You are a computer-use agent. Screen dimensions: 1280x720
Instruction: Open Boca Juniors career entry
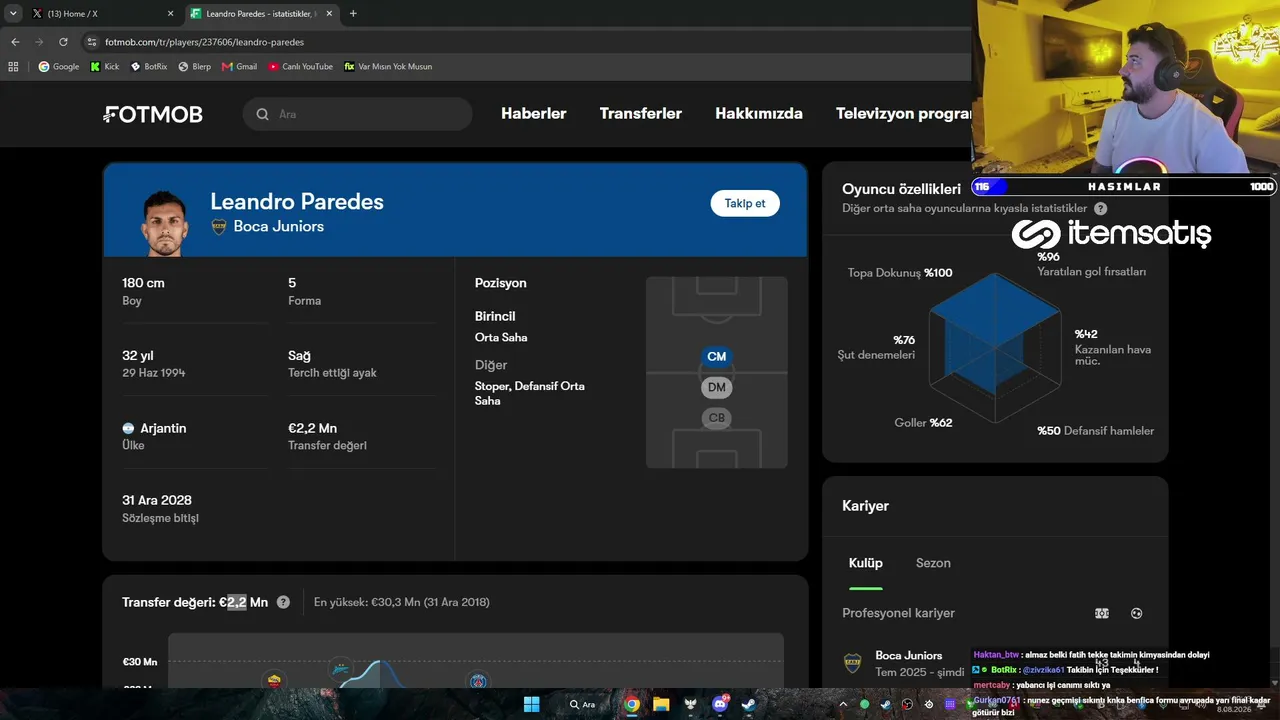point(909,656)
